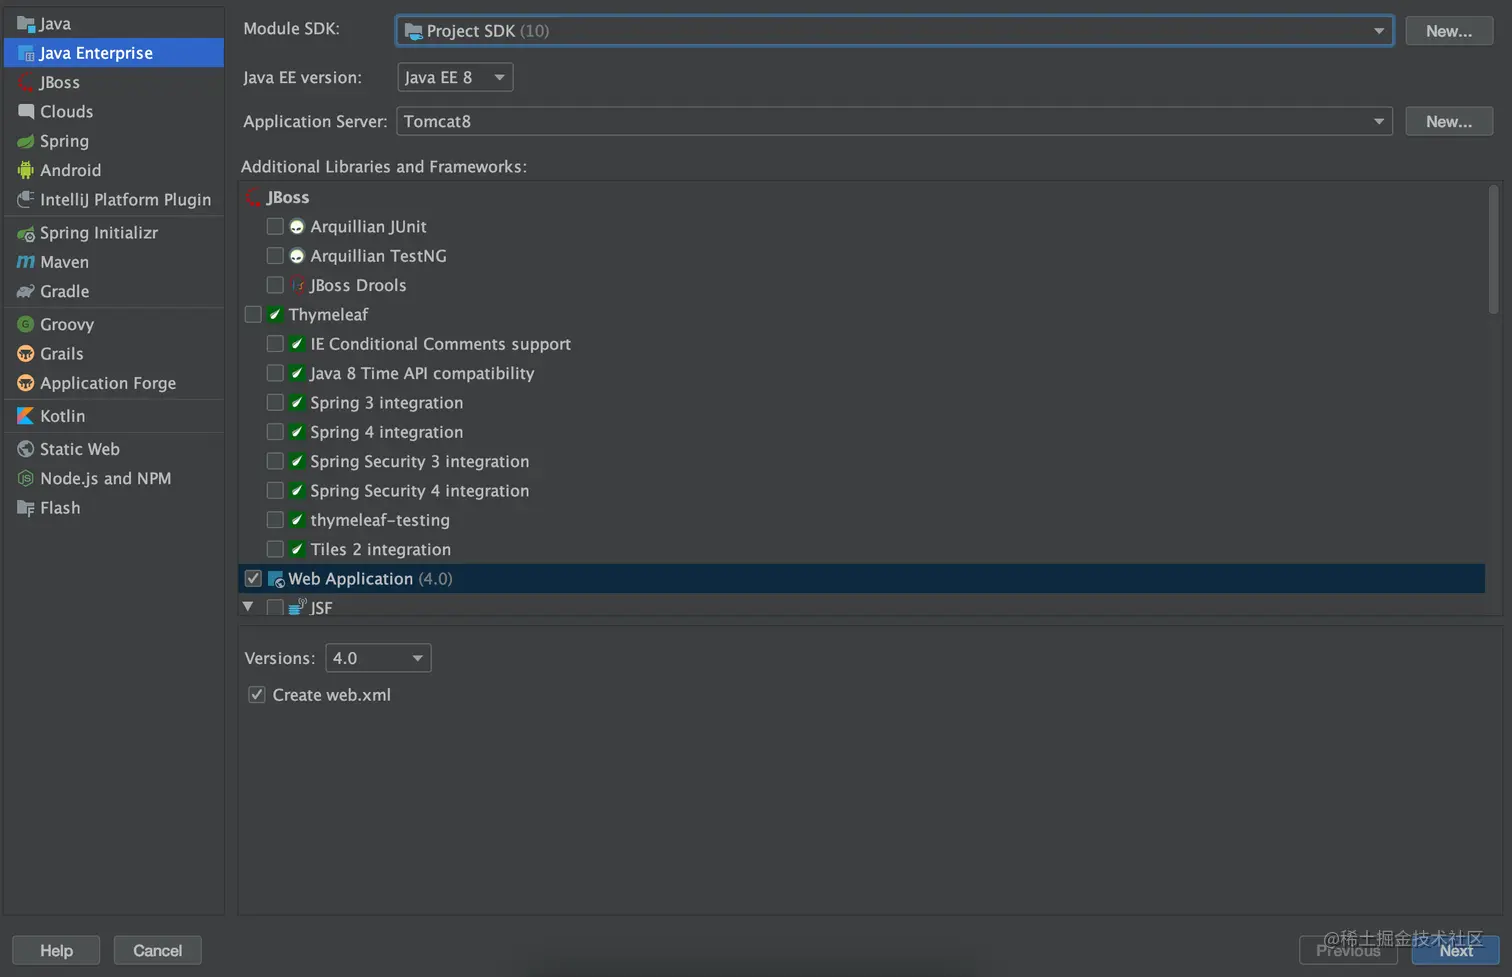Choose Maven project type
The height and width of the screenshot is (977, 1512).
click(x=114, y=262)
